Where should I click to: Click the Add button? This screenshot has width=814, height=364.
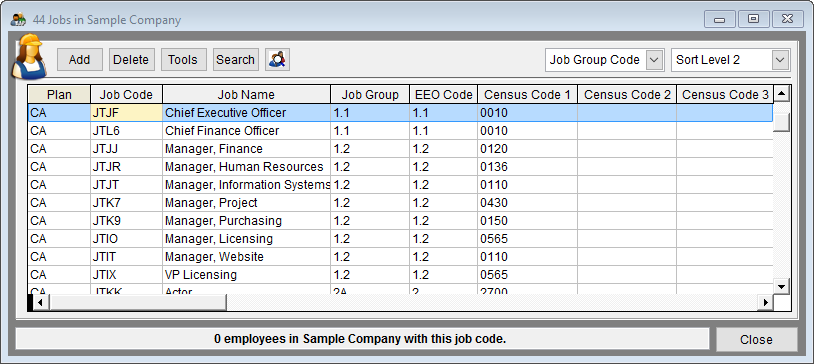[x=79, y=60]
